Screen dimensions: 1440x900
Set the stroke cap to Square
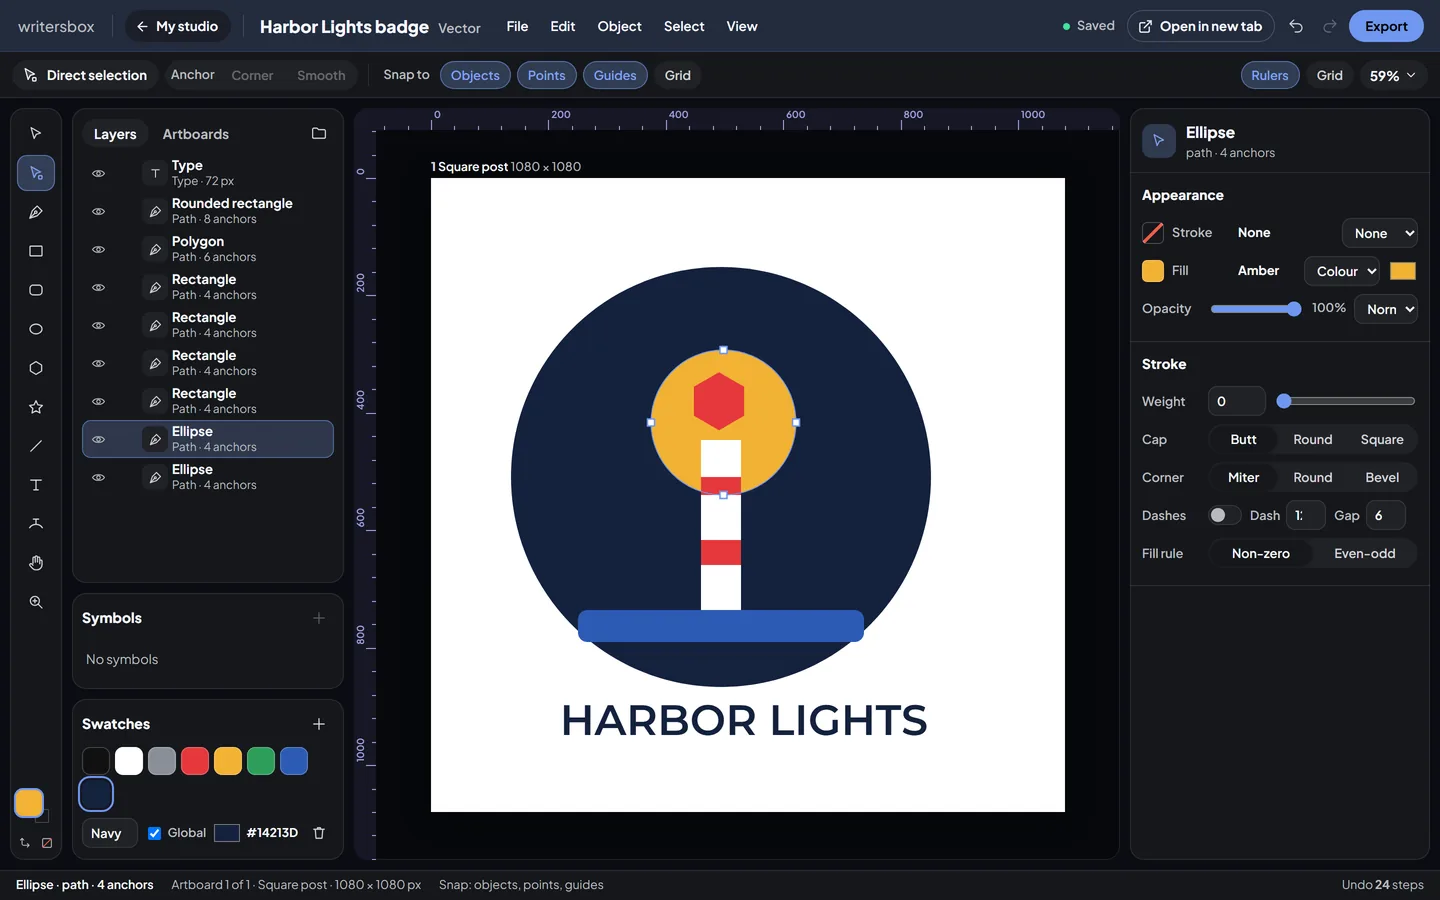pos(1382,439)
